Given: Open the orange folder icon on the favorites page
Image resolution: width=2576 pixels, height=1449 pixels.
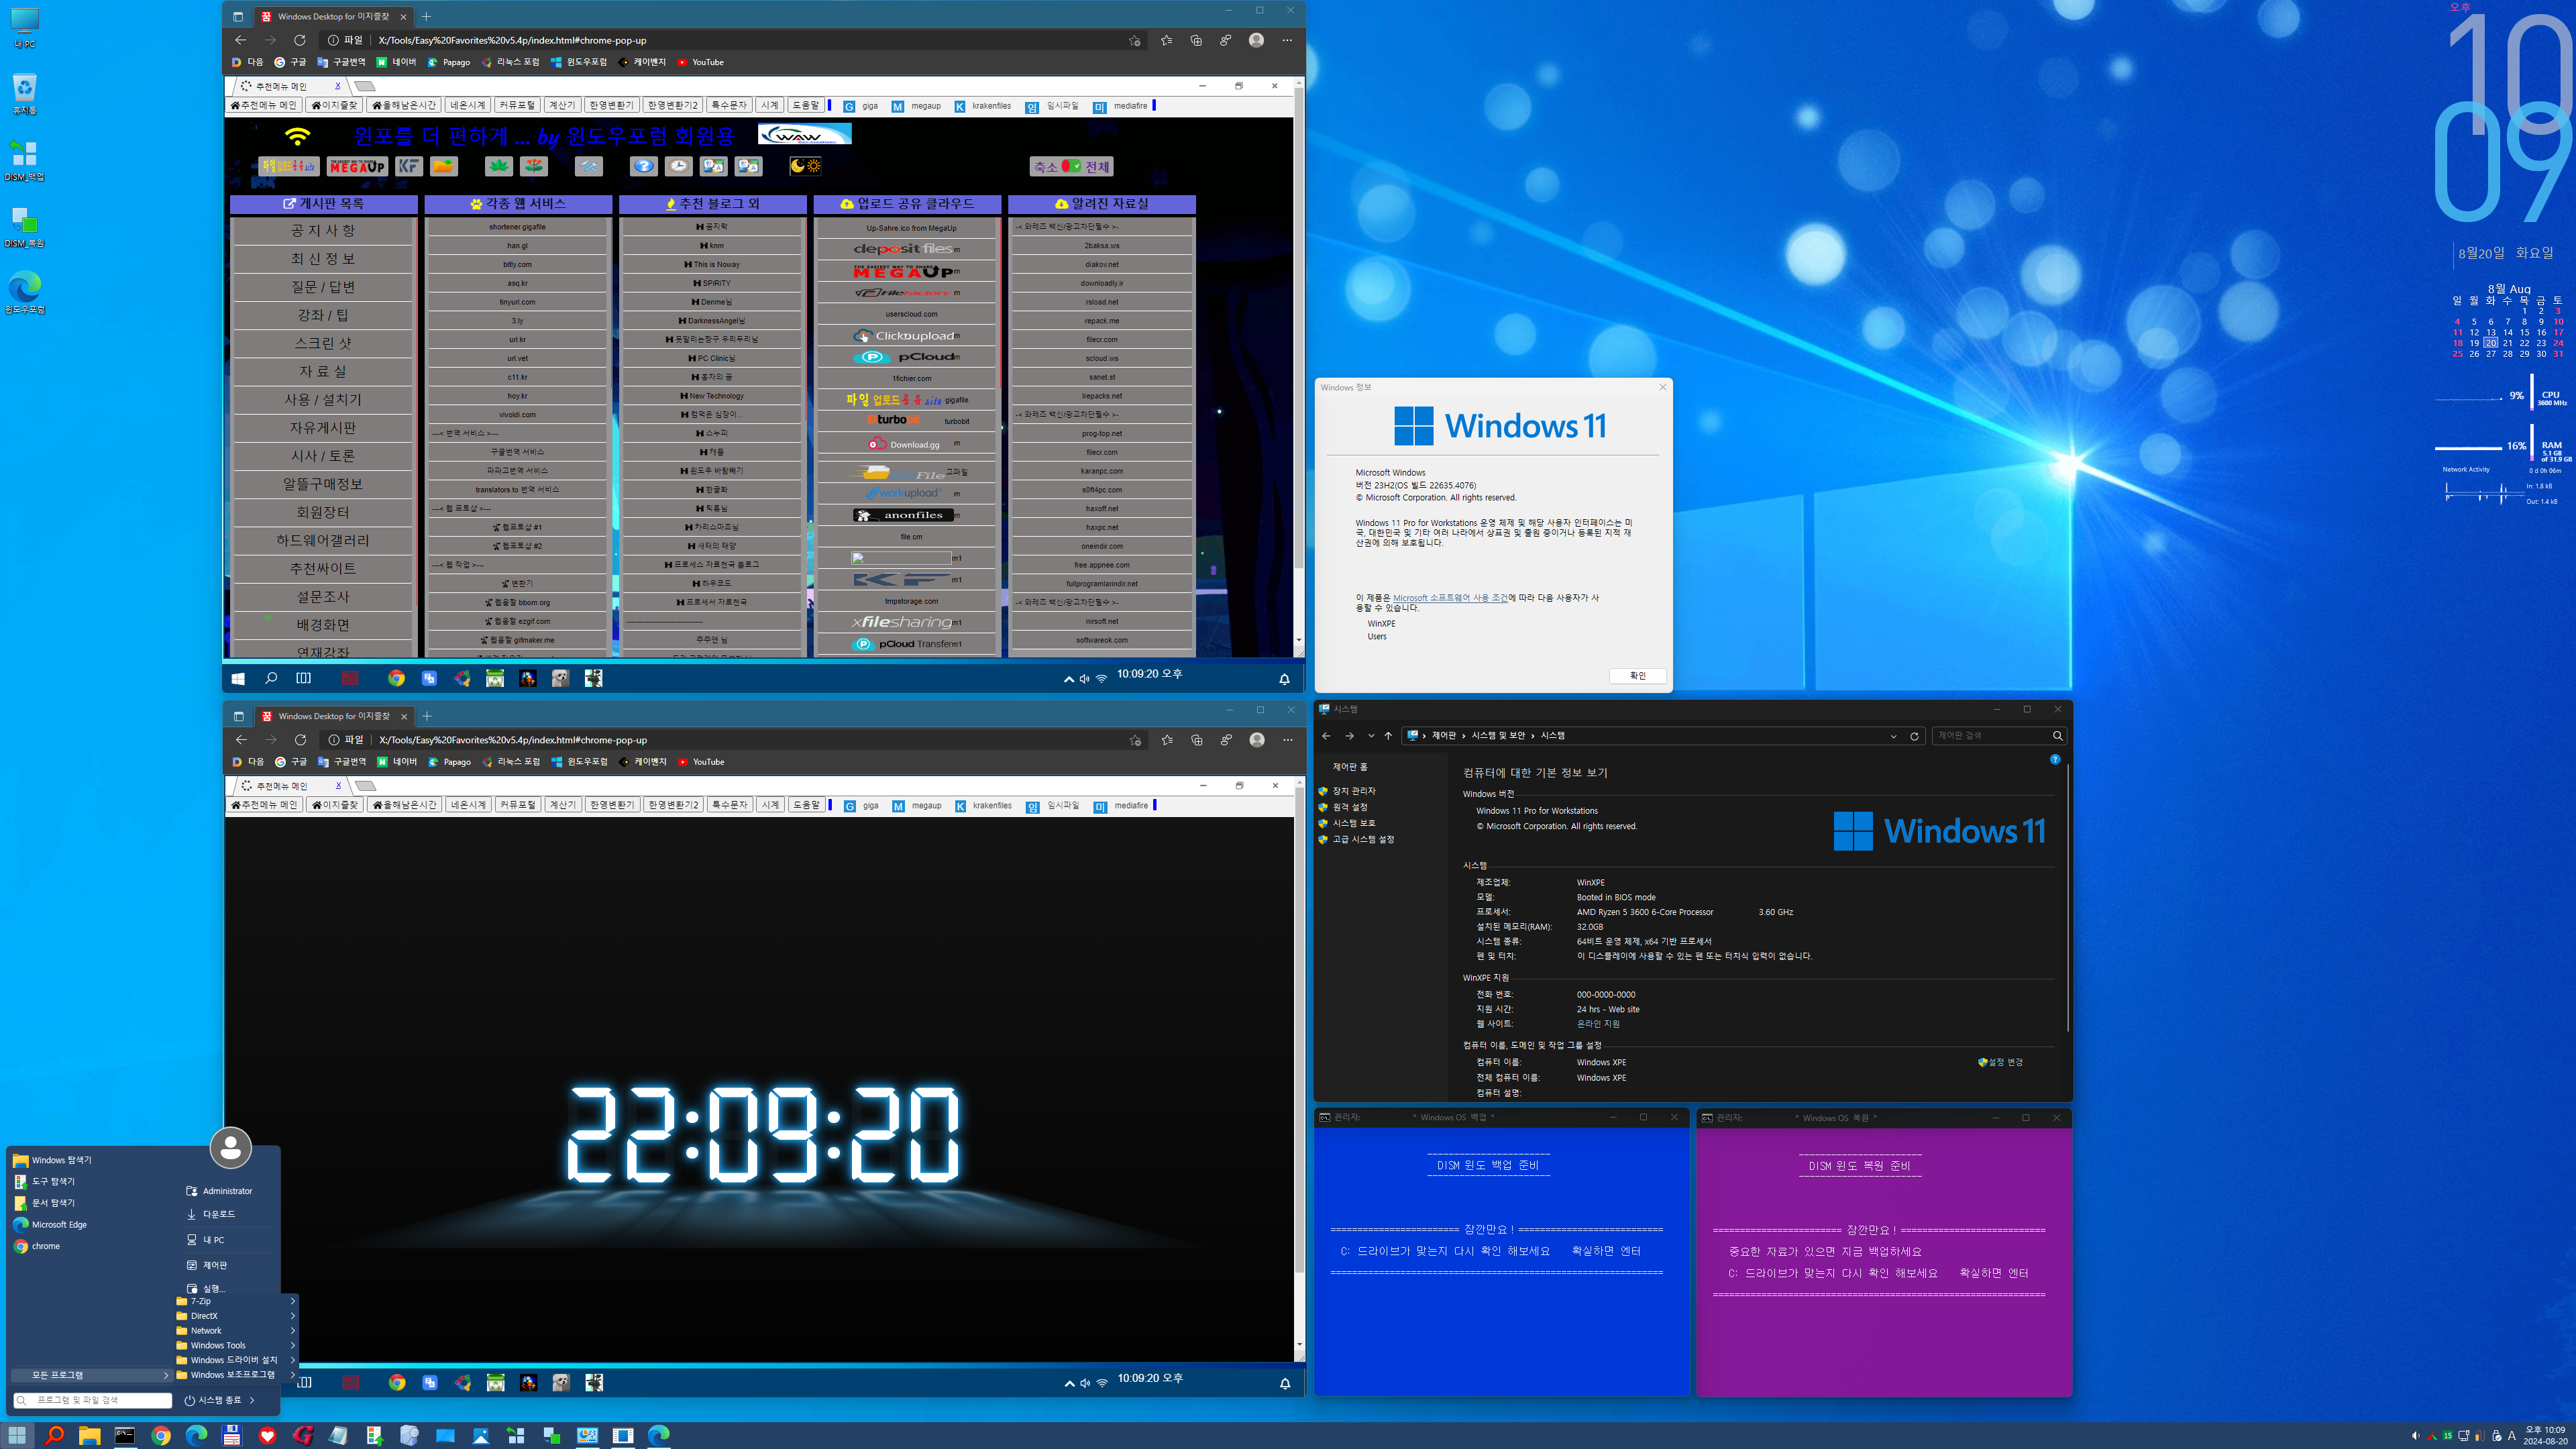Looking at the screenshot, I should click(x=444, y=166).
